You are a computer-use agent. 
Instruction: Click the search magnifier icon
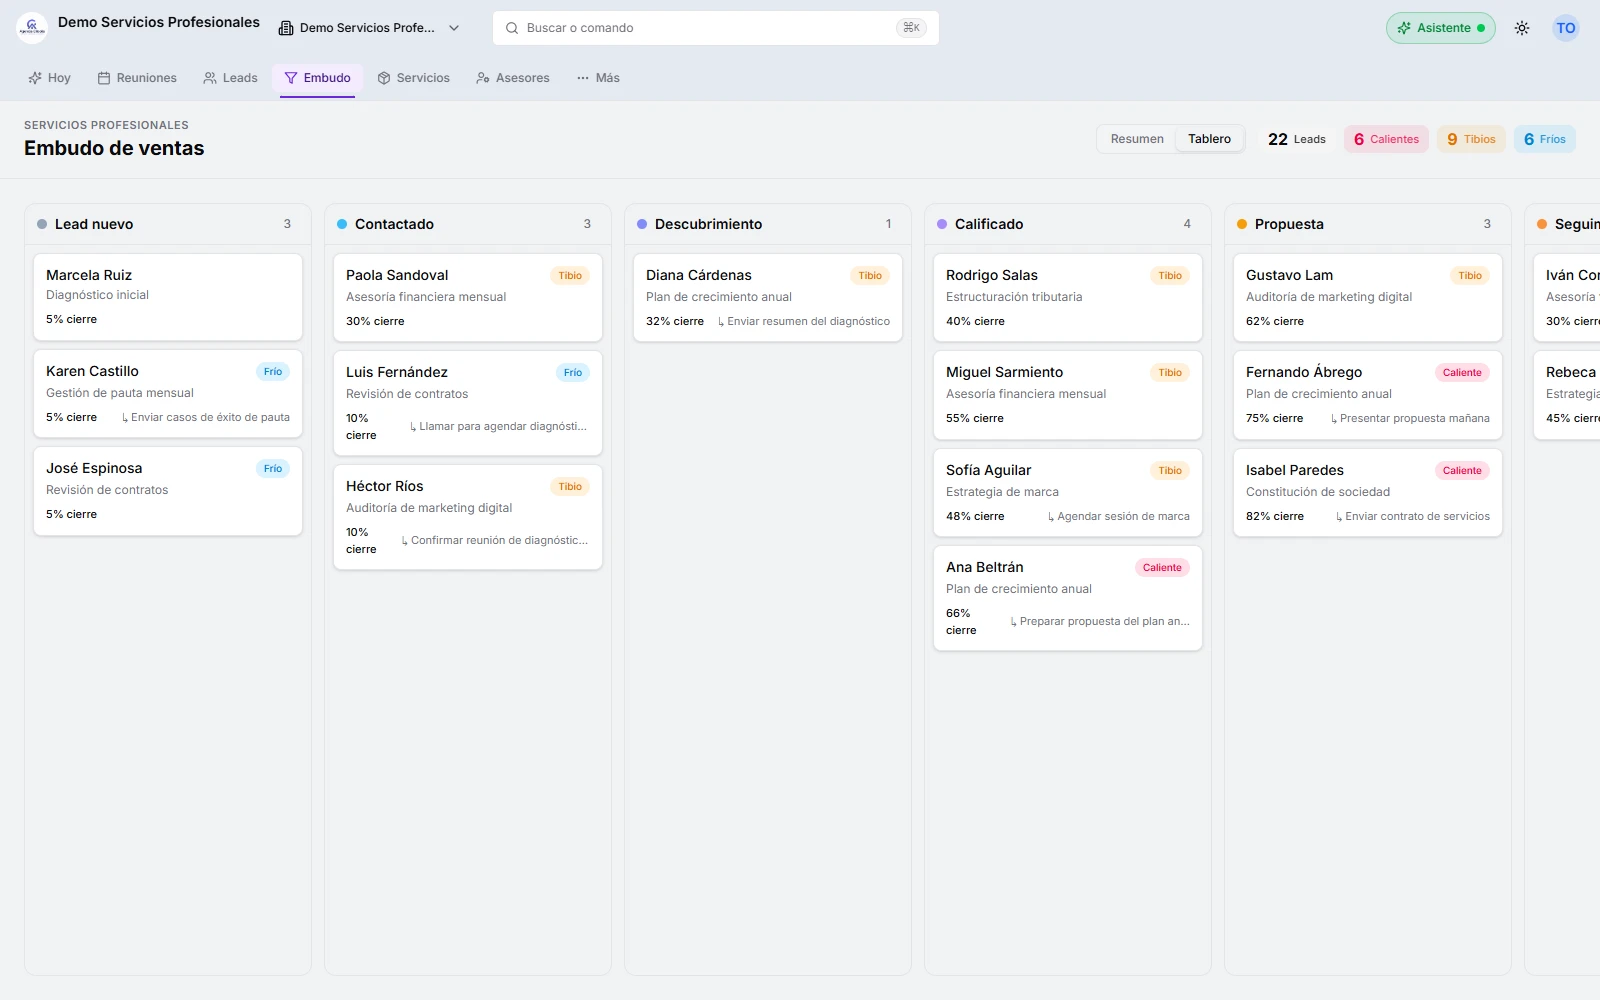click(512, 28)
